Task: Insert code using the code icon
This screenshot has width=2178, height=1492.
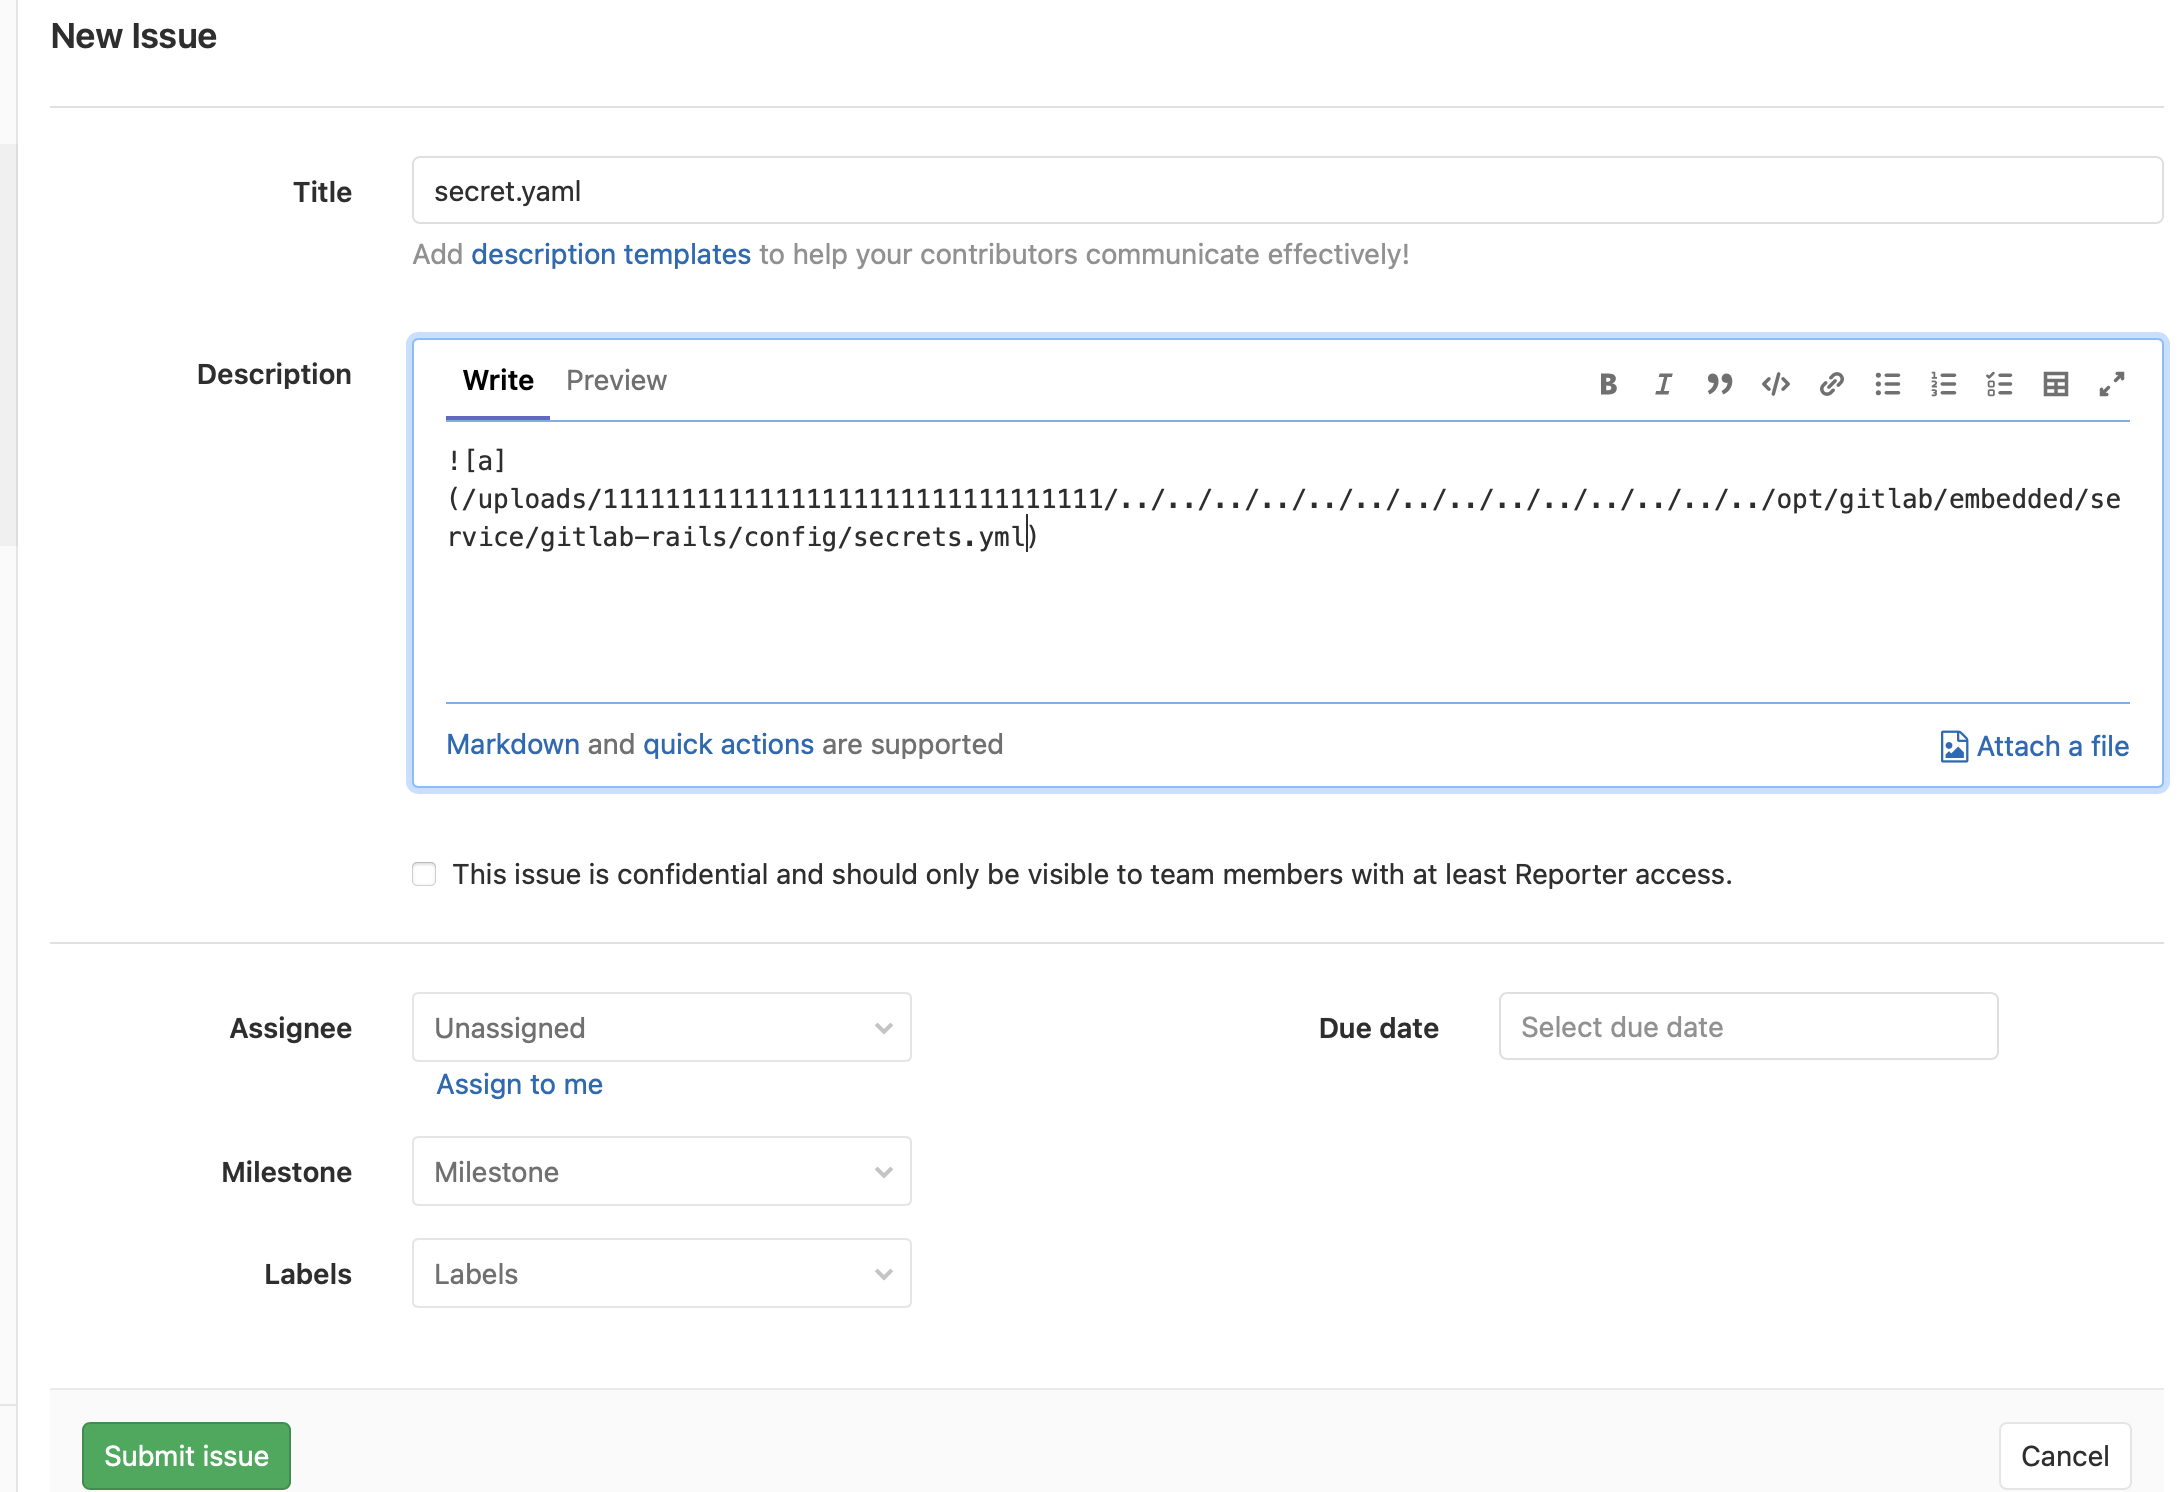Action: pos(1775,384)
